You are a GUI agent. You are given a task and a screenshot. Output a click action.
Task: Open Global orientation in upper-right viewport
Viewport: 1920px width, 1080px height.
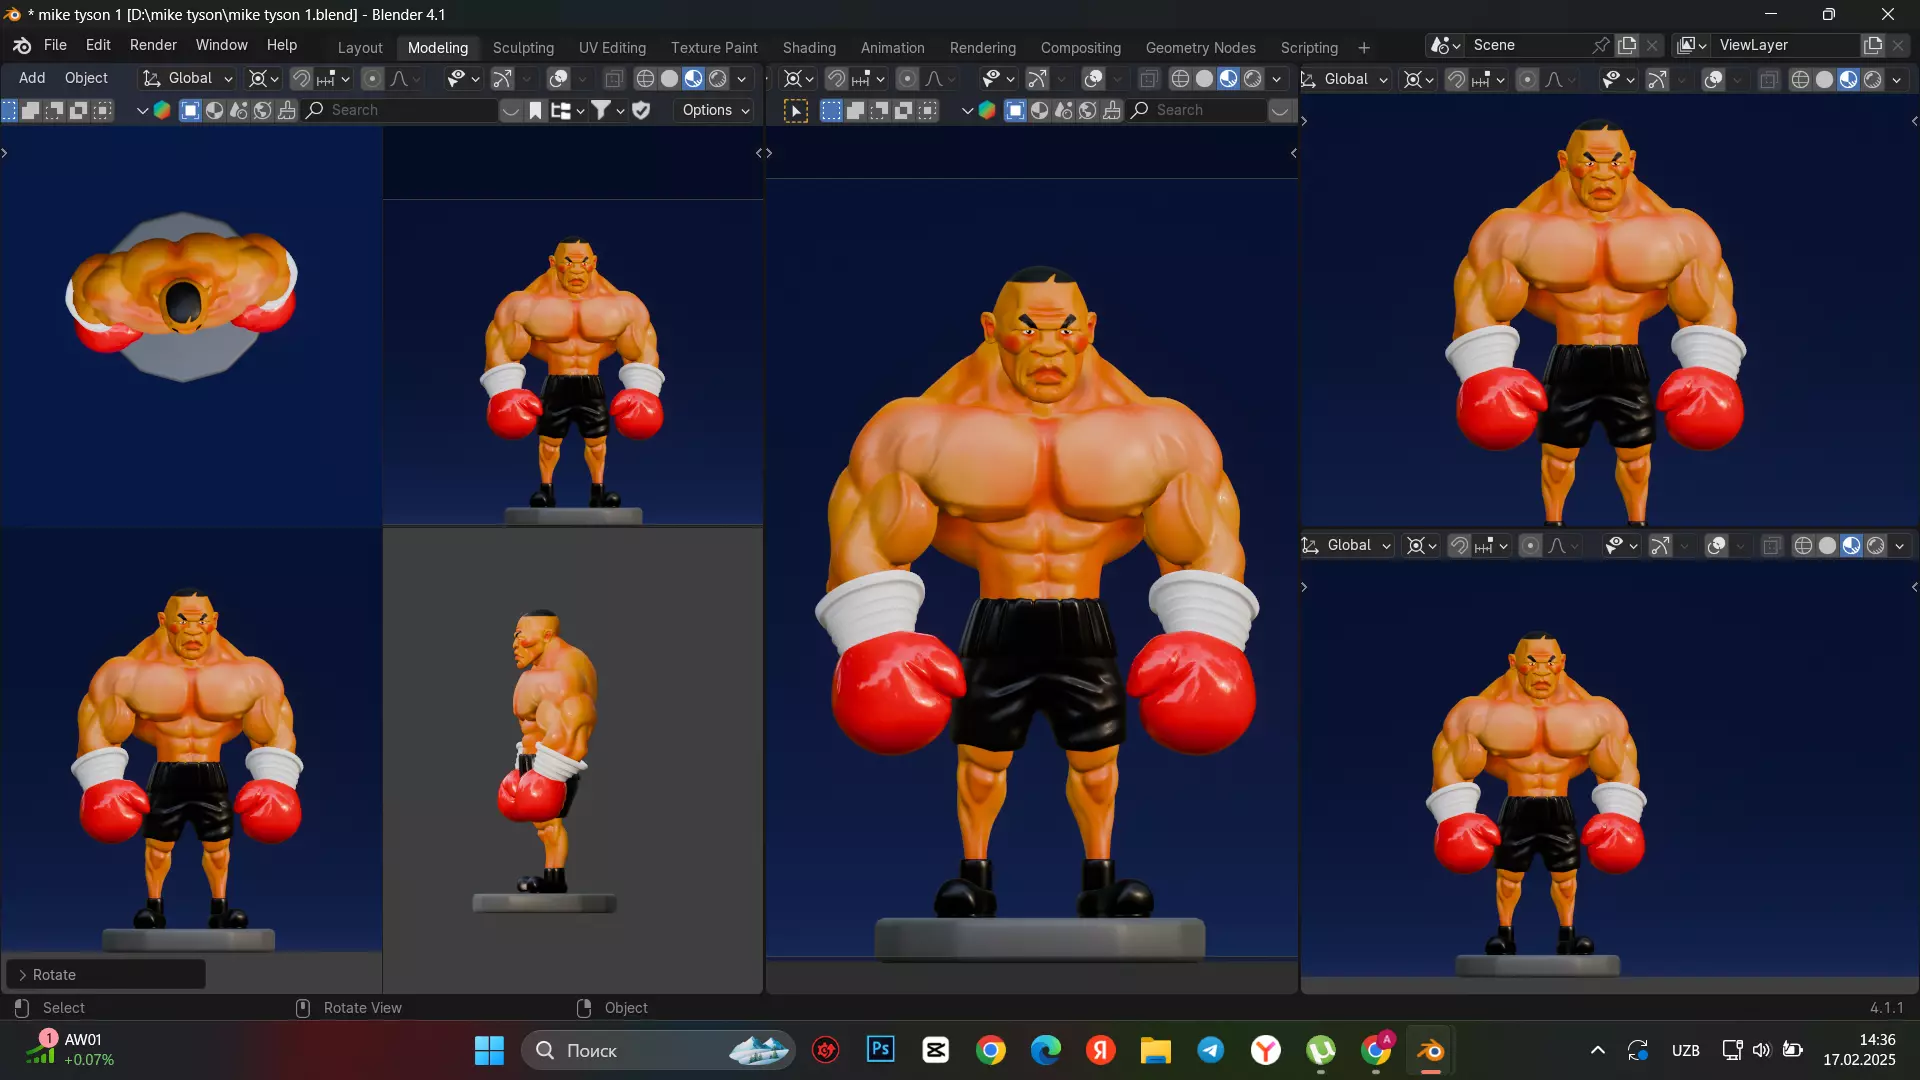pyautogui.click(x=1347, y=79)
